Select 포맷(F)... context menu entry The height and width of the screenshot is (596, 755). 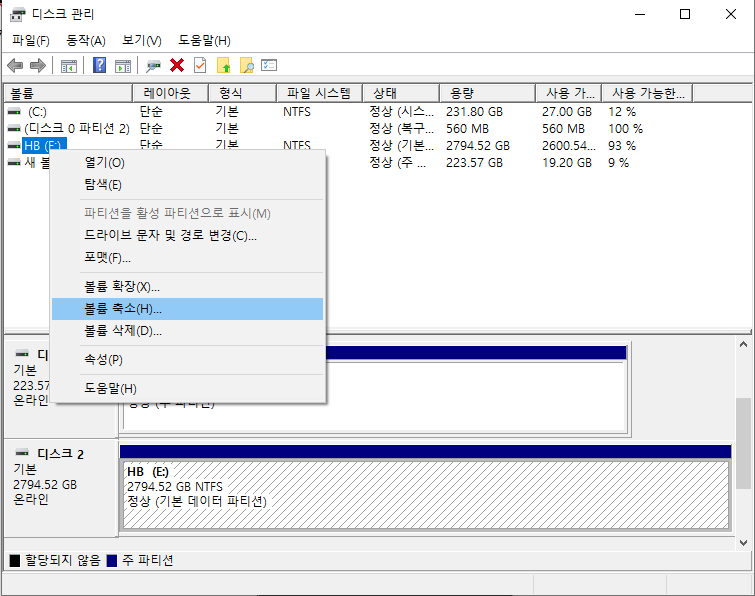187,258
